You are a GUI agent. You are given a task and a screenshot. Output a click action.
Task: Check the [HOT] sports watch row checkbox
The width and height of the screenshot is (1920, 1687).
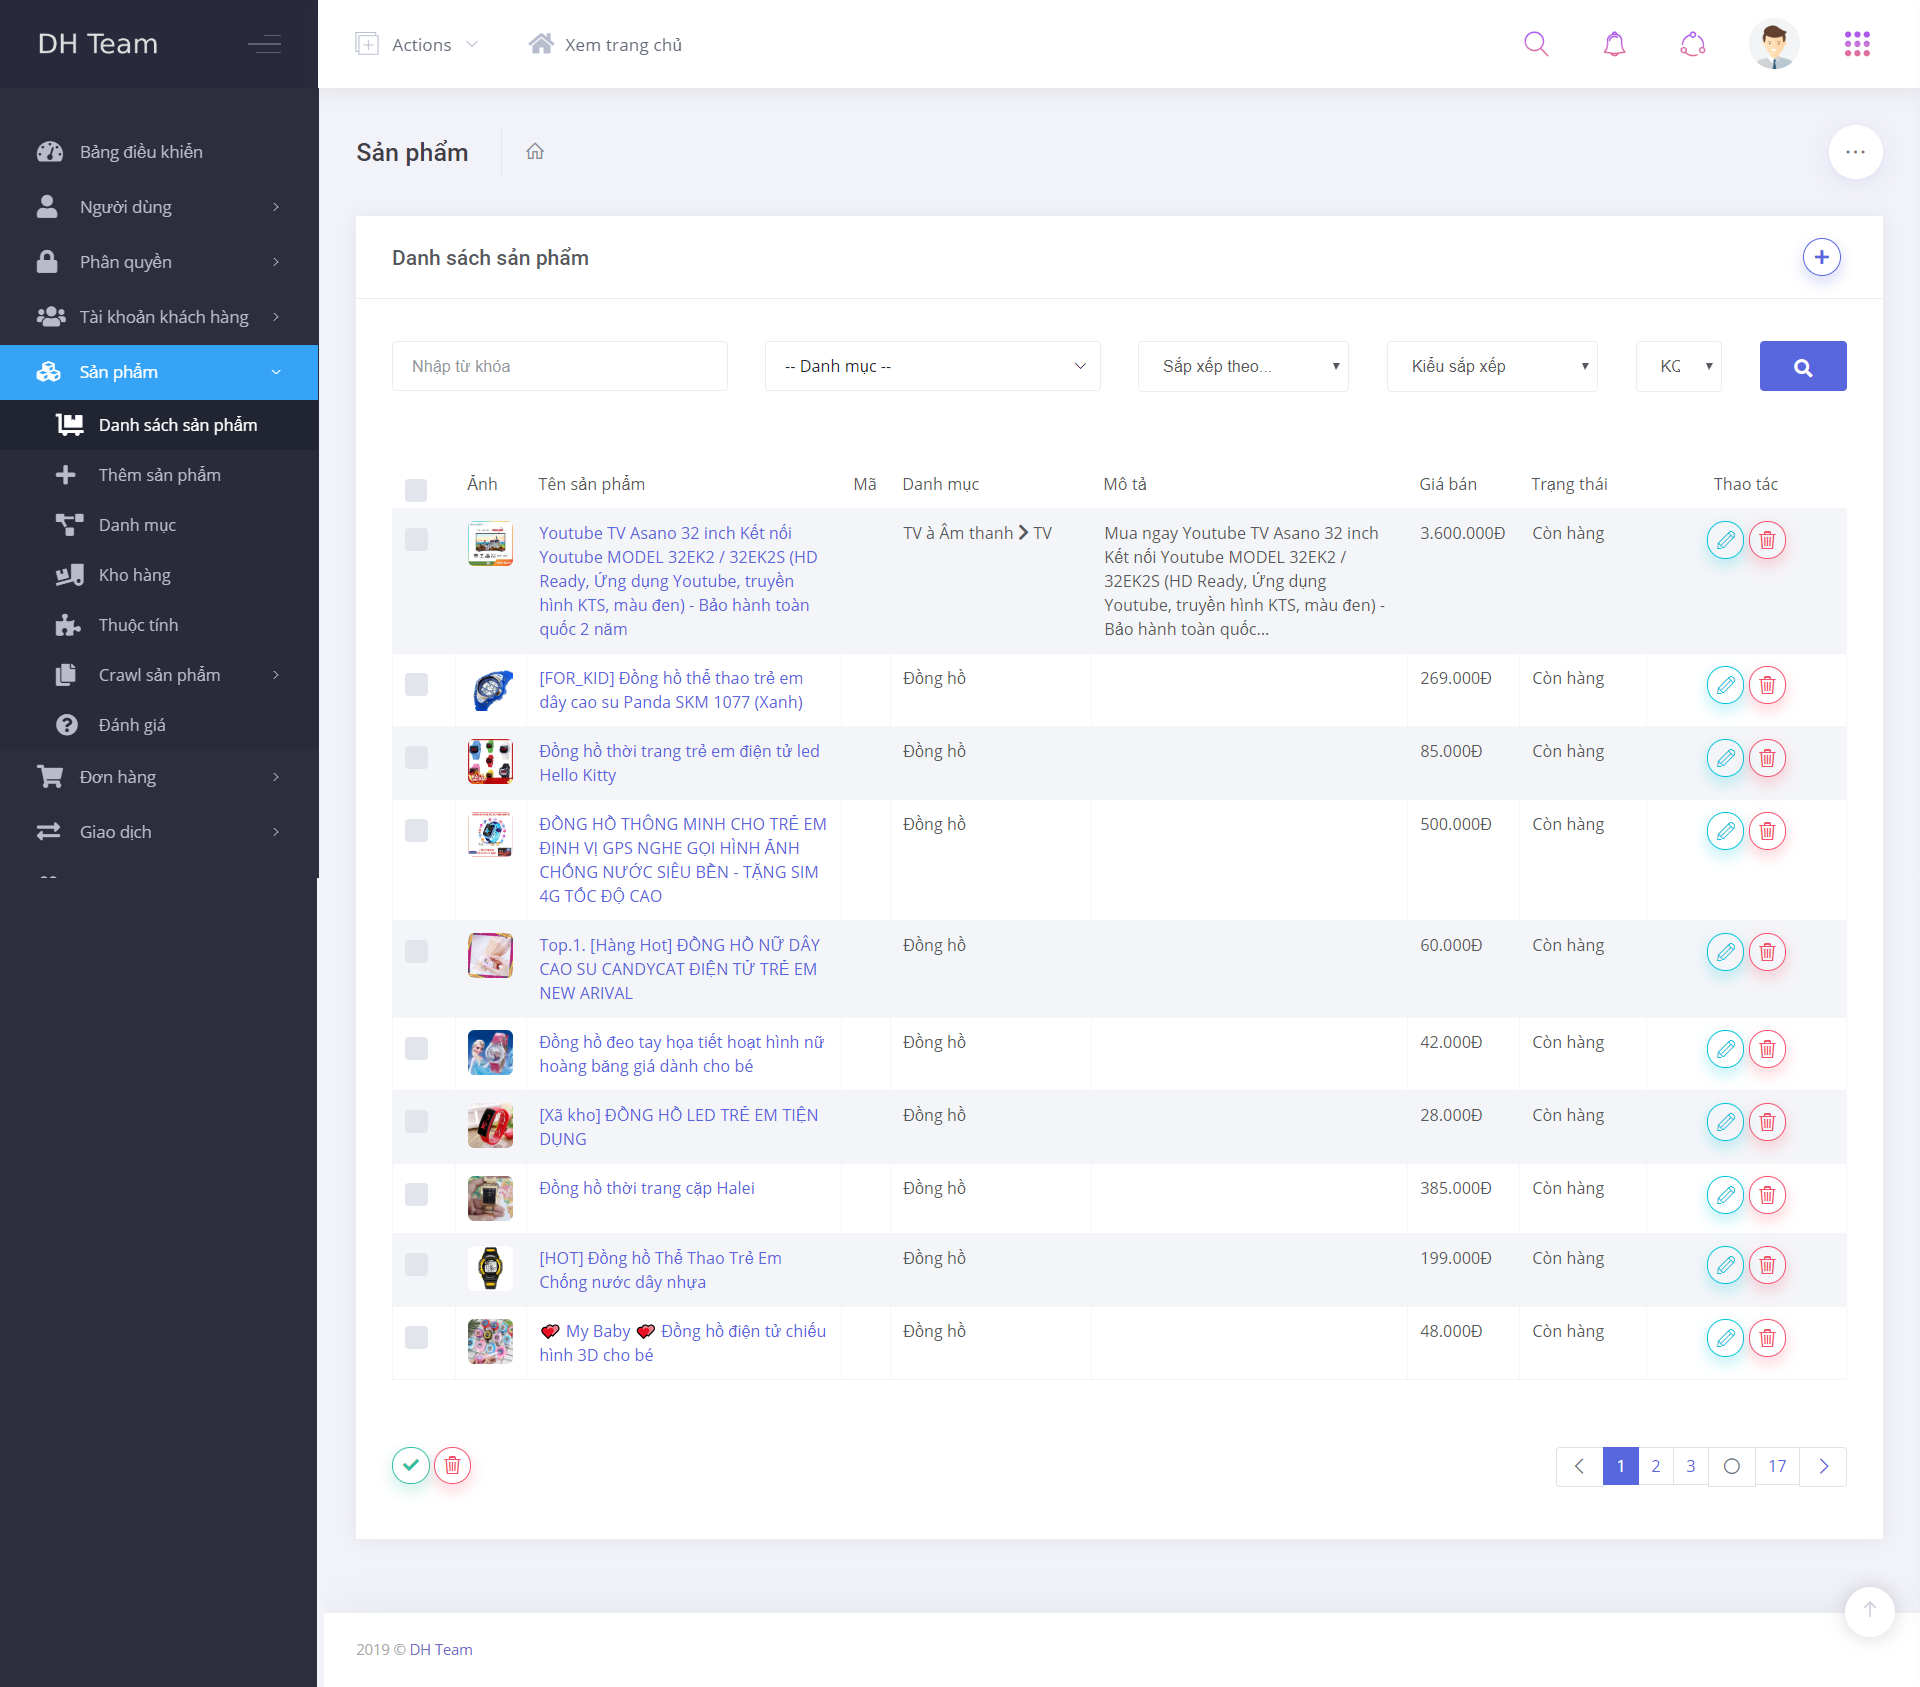click(416, 1265)
